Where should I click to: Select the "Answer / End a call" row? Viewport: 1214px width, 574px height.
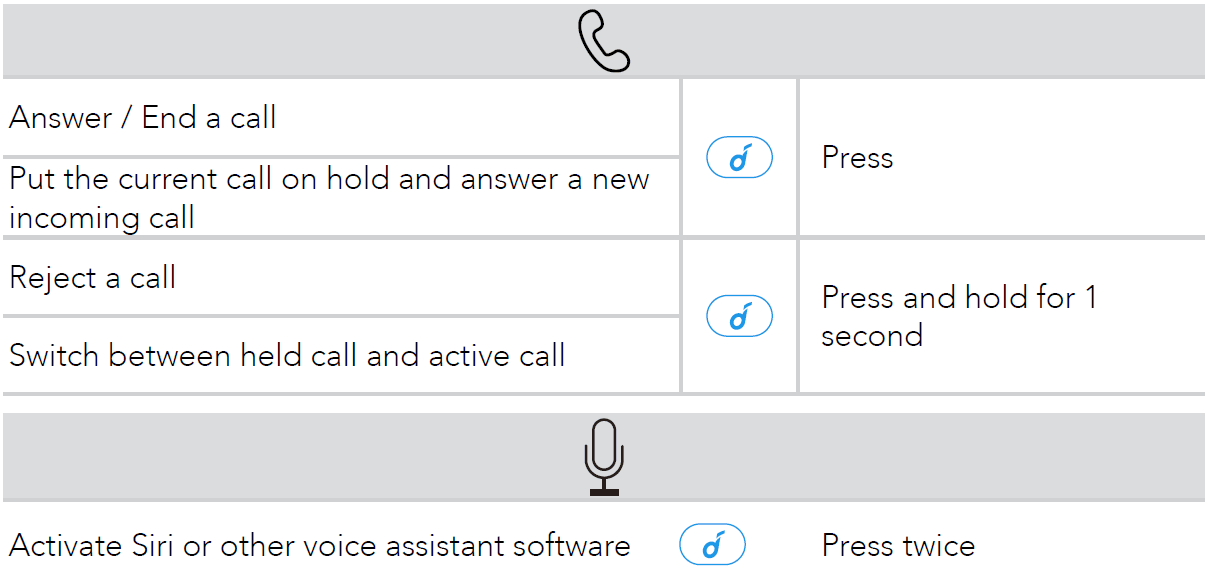pos(143,118)
